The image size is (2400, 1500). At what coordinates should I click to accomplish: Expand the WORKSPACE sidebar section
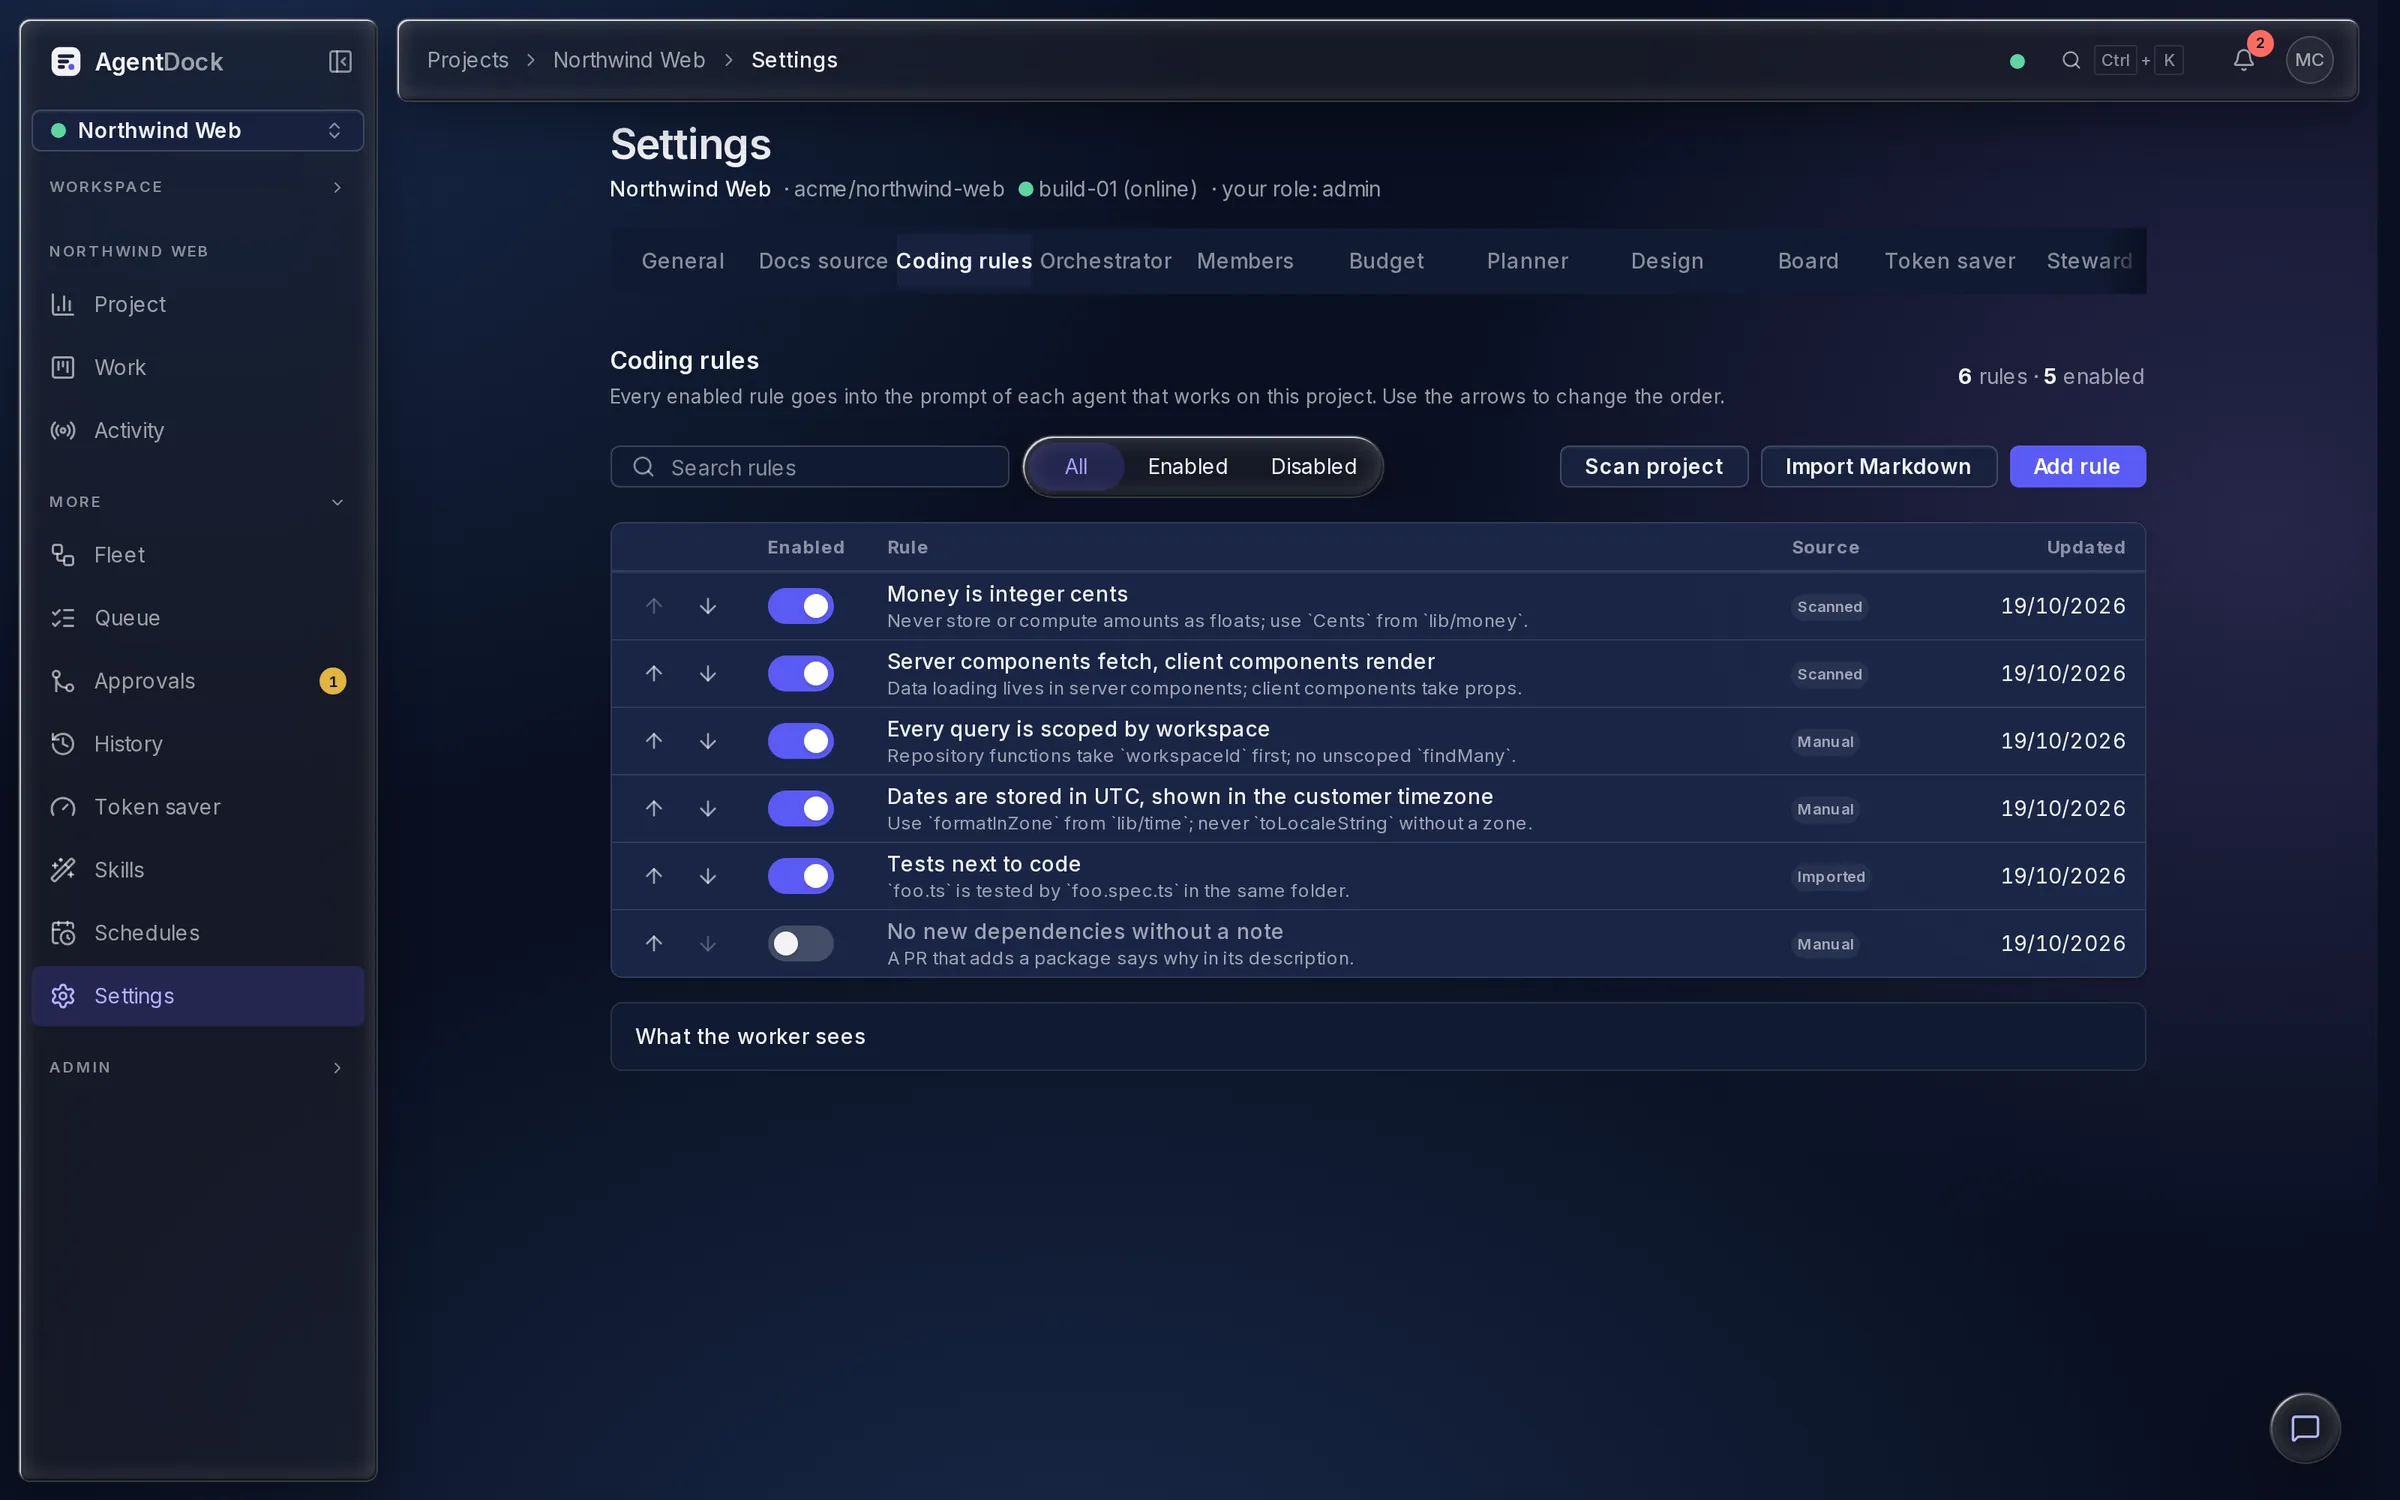197,187
